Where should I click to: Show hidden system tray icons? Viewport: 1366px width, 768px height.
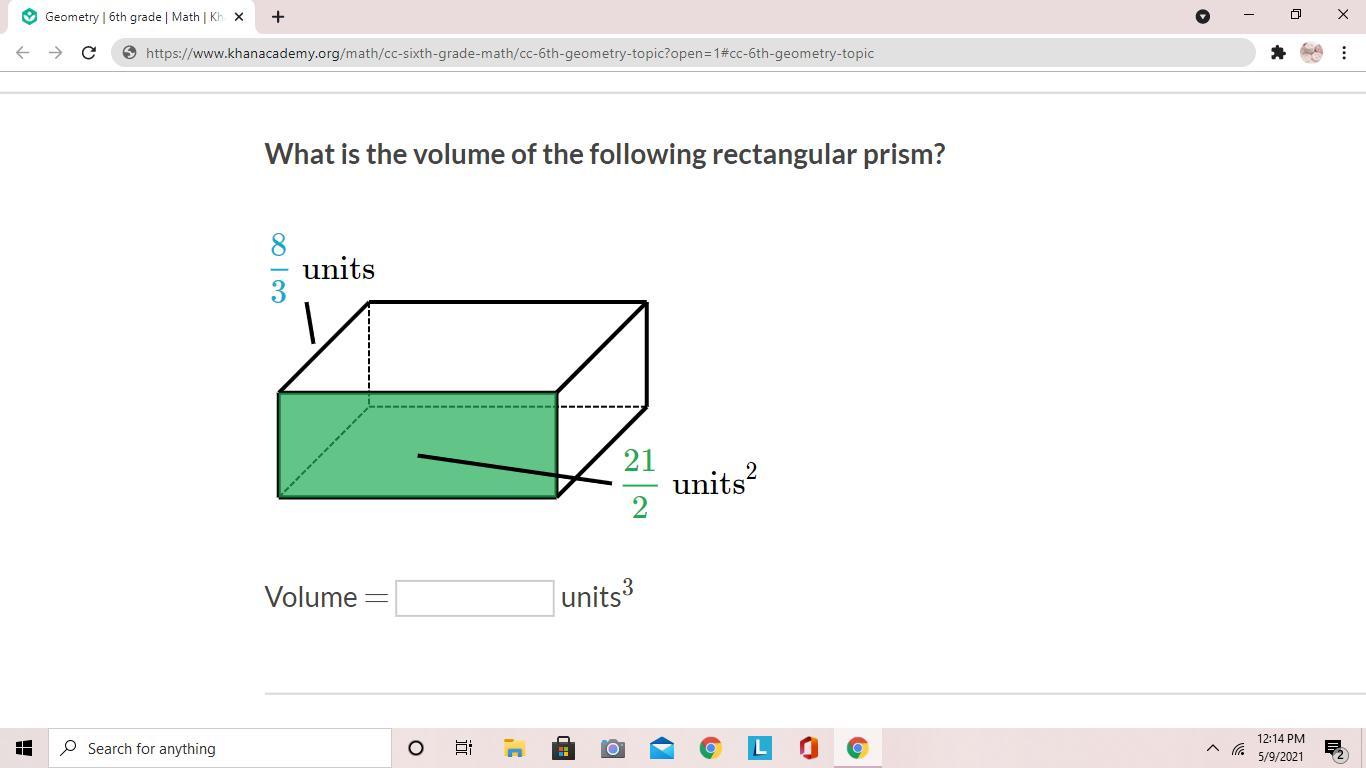(1212, 748)
